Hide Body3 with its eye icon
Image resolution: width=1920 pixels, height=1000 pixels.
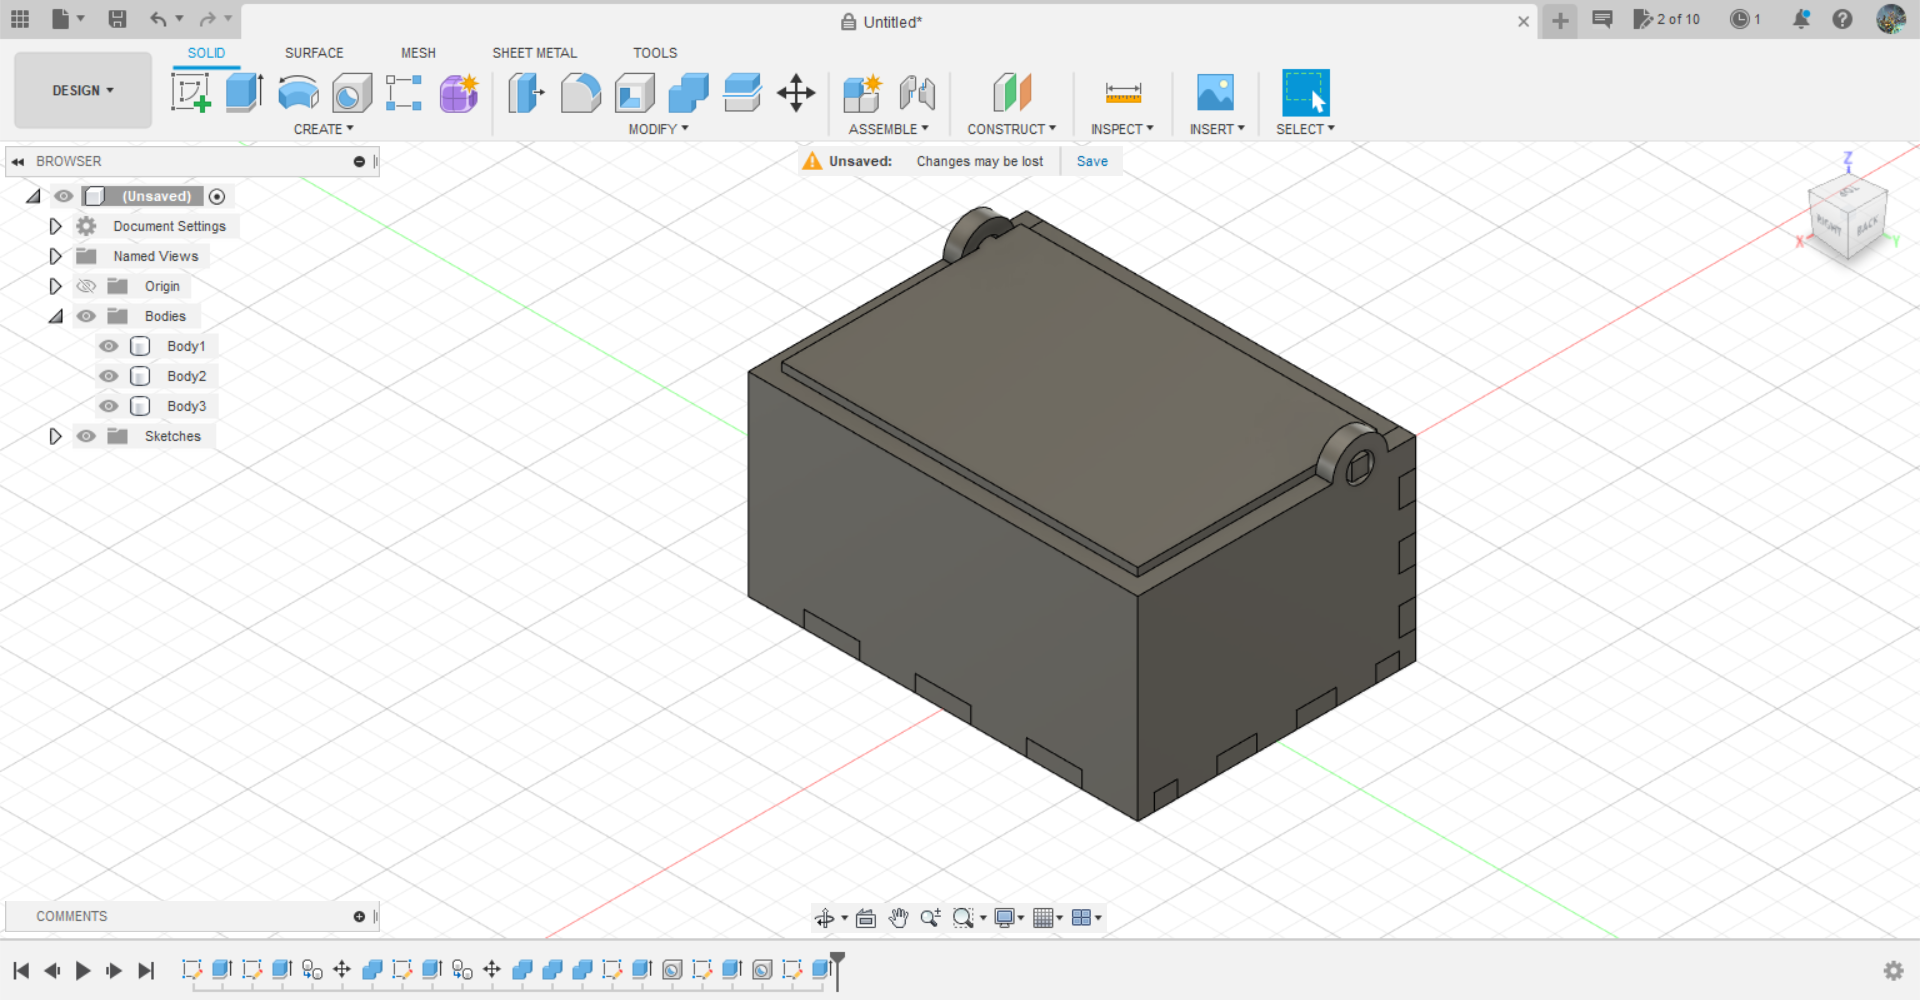coord(109,406)
